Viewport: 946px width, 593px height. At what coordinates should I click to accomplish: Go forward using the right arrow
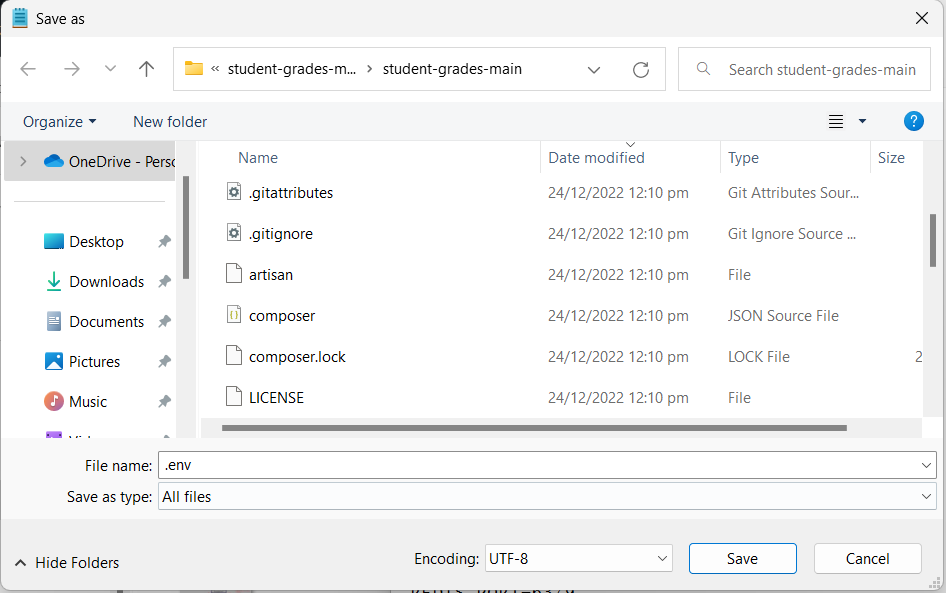(x=72, y=69)
